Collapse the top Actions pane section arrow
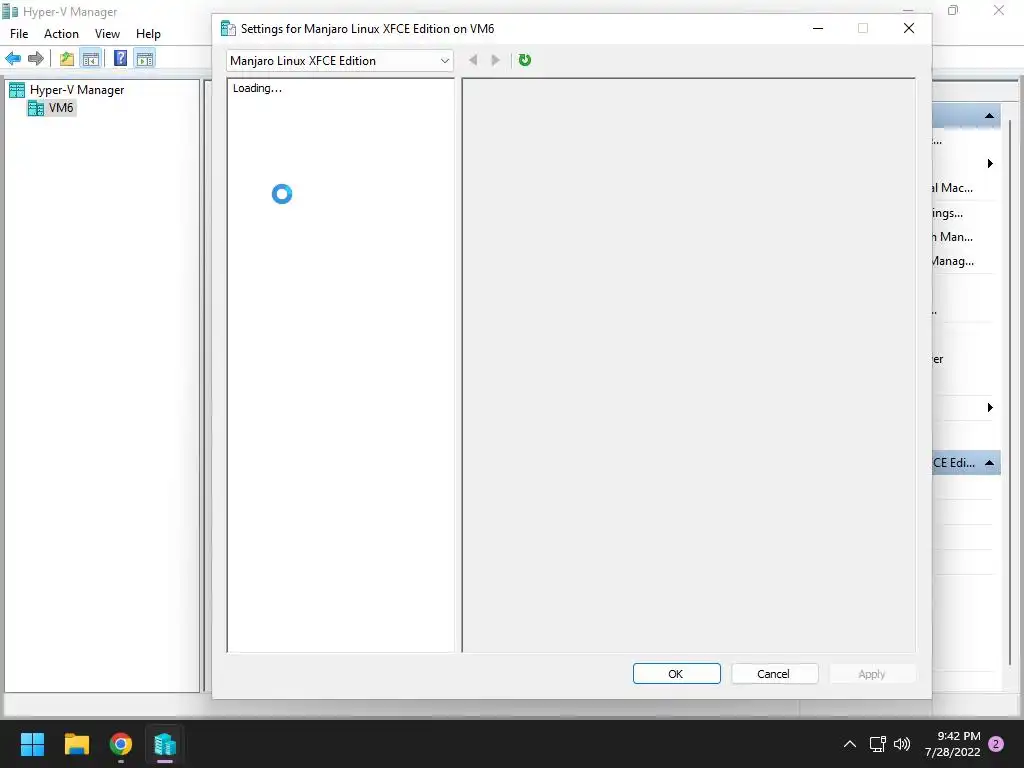This screenshot has width=1024, height=768. (989, 116)
